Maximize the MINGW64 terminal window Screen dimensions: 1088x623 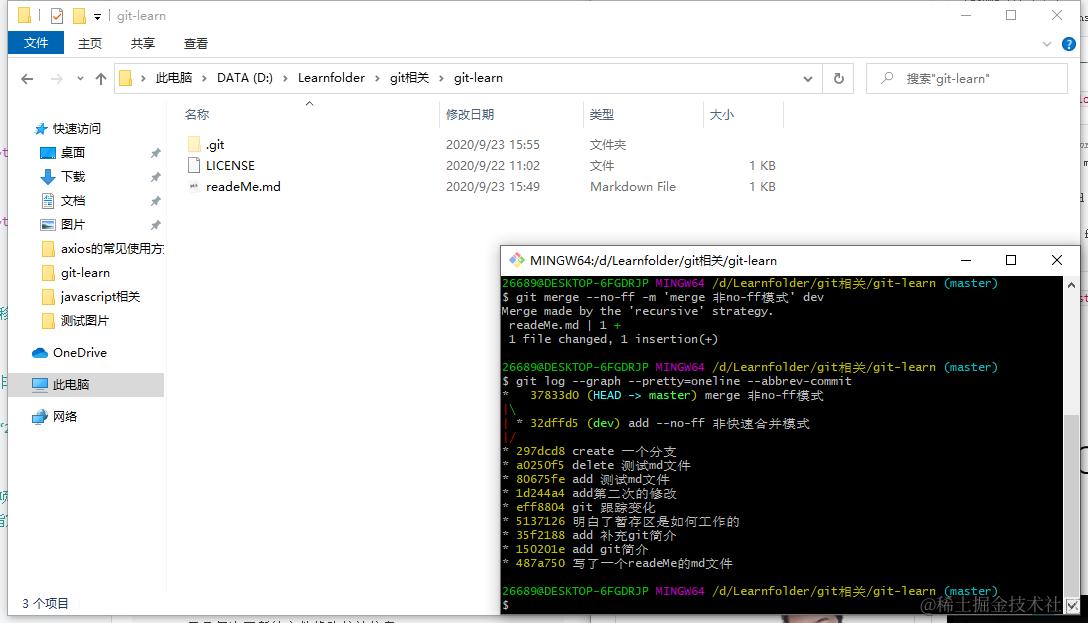pos(1011,260)
